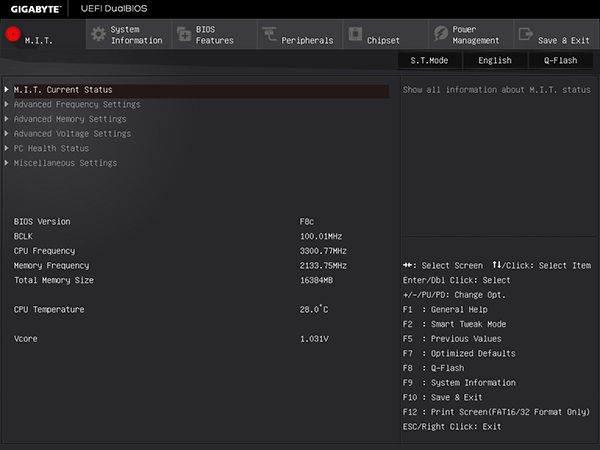Screen dimensions: 600x450
Task: Open PC Health Status submenu
Action: [x=51, y=148]
